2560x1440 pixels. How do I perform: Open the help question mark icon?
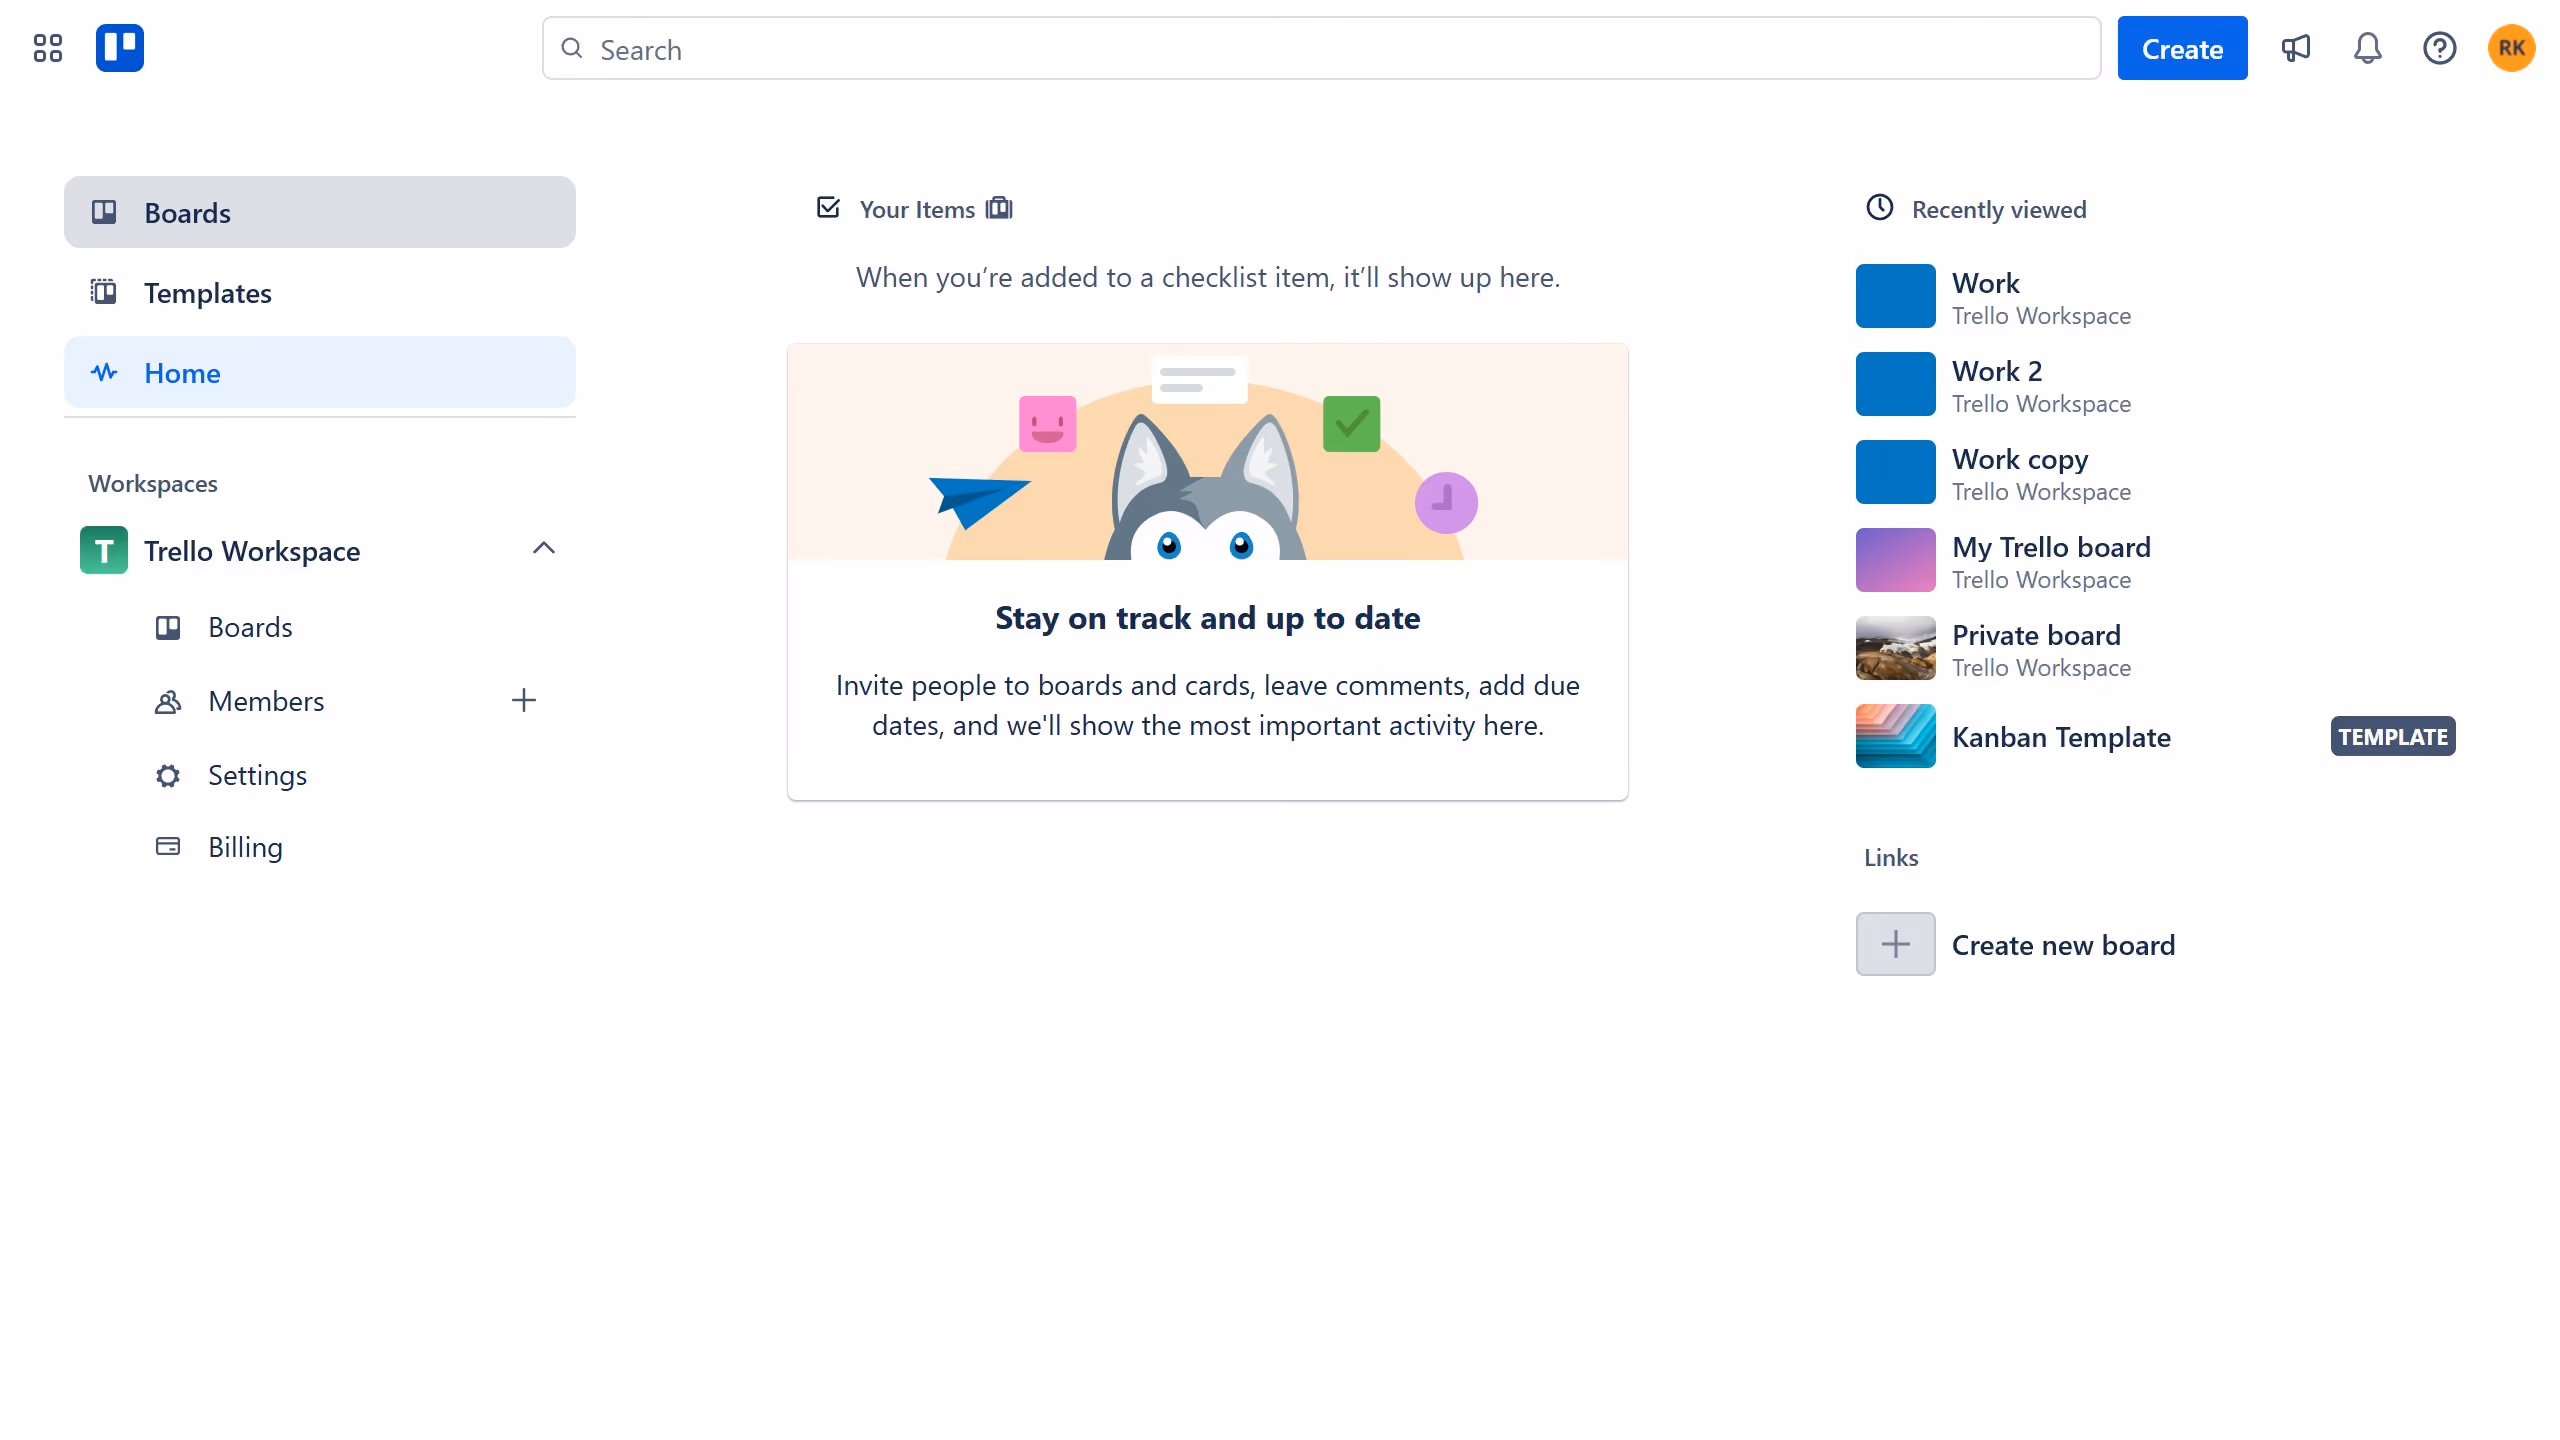2439,48
